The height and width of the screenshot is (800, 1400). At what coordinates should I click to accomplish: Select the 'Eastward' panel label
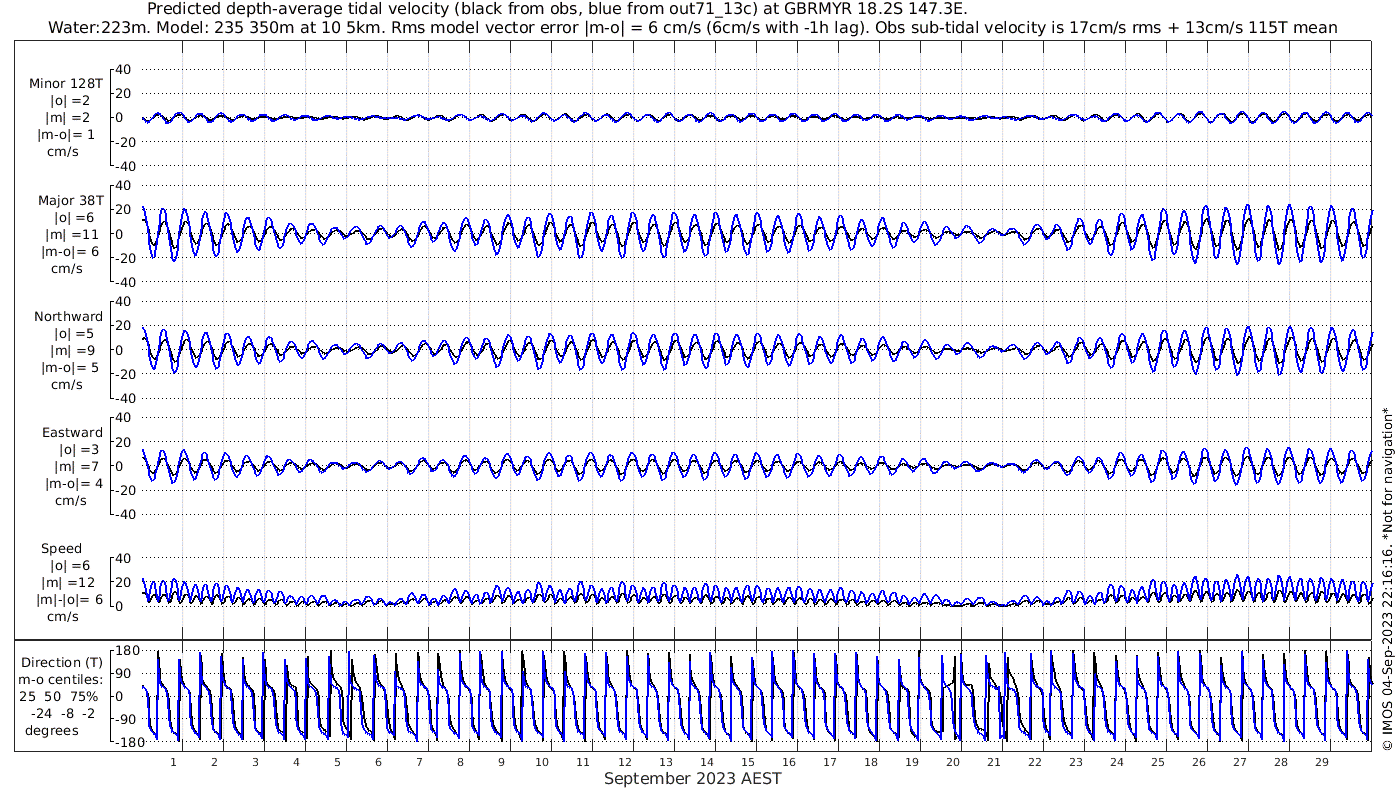(x=72, y=432)
